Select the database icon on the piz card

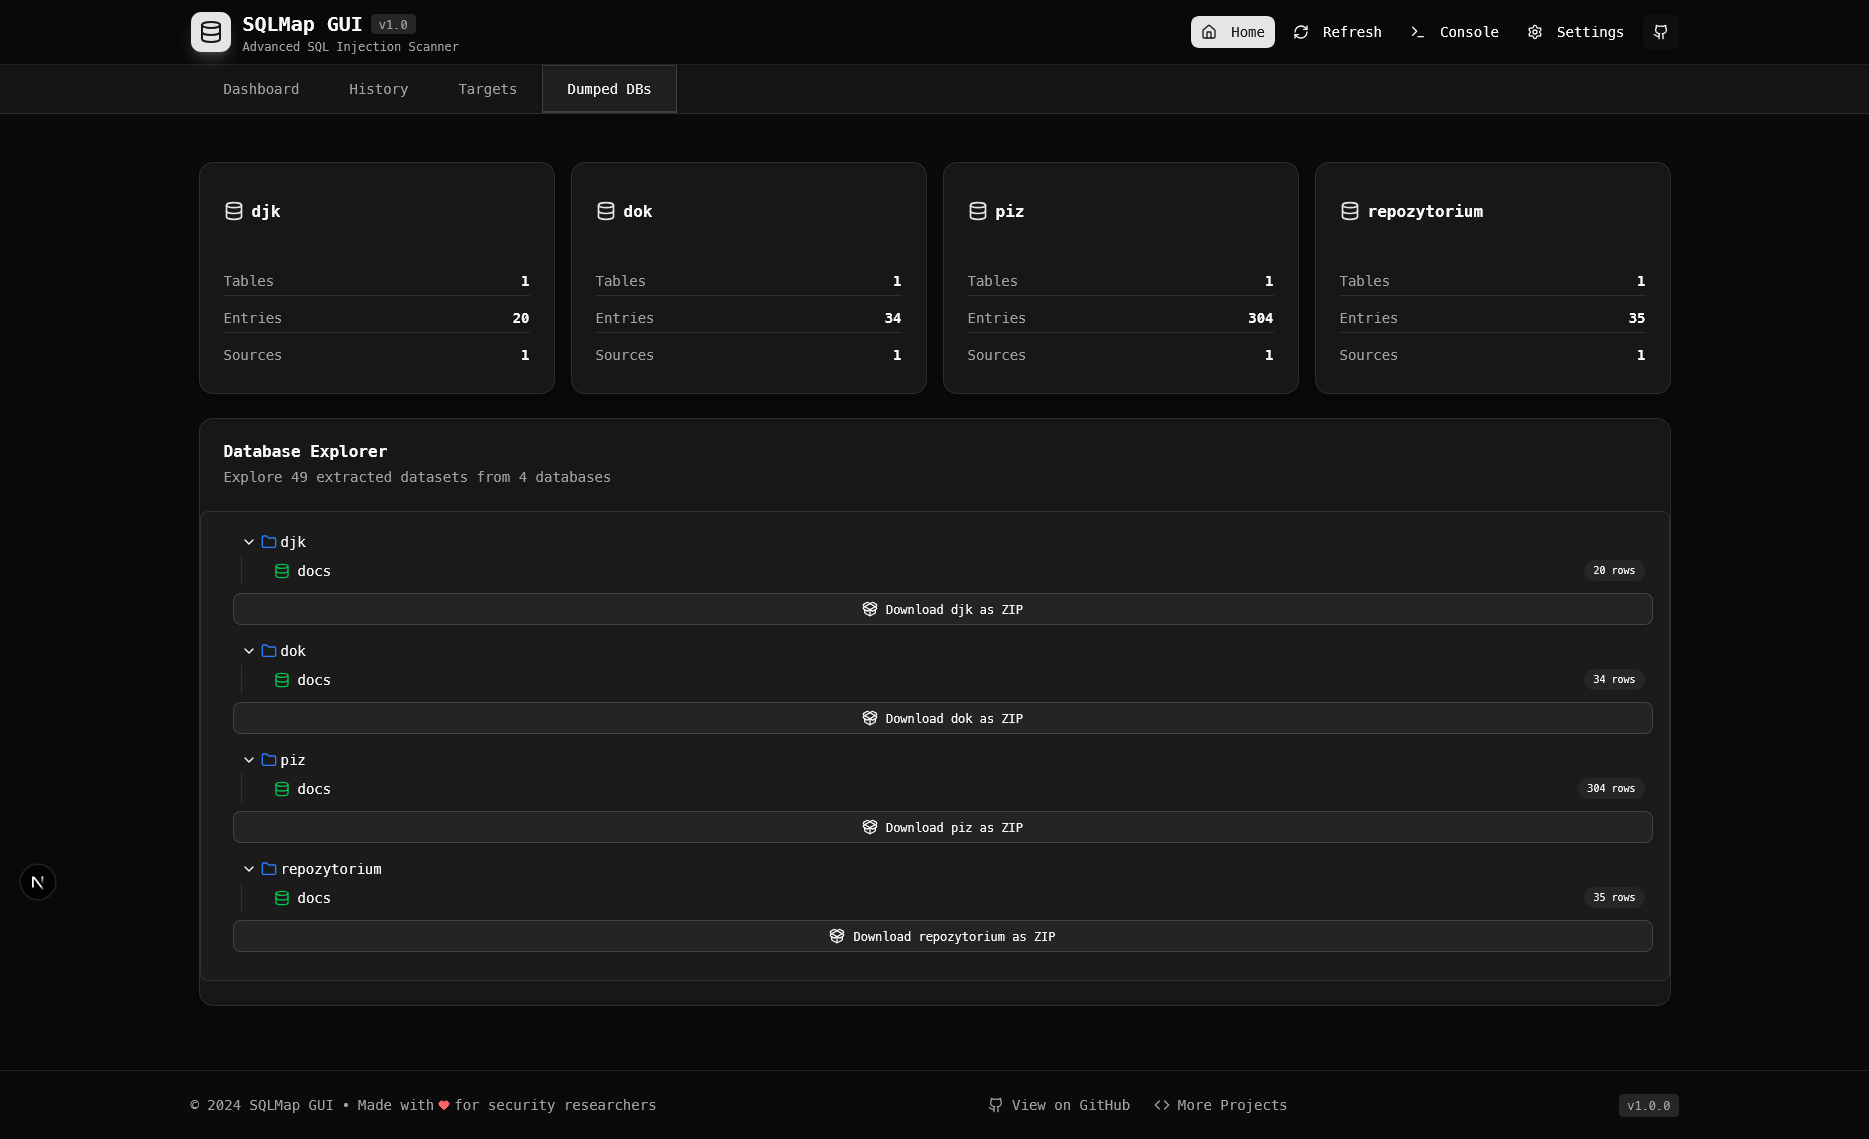(x=976, y=211)
